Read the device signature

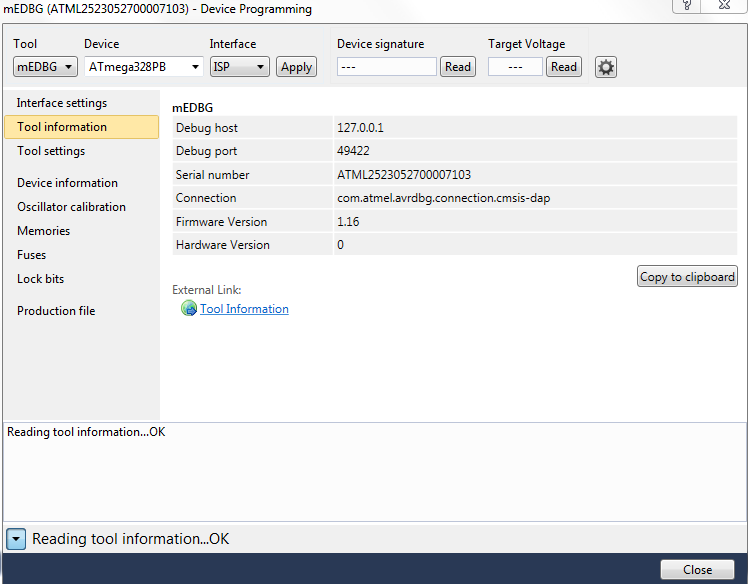click(x=457, y=67)
